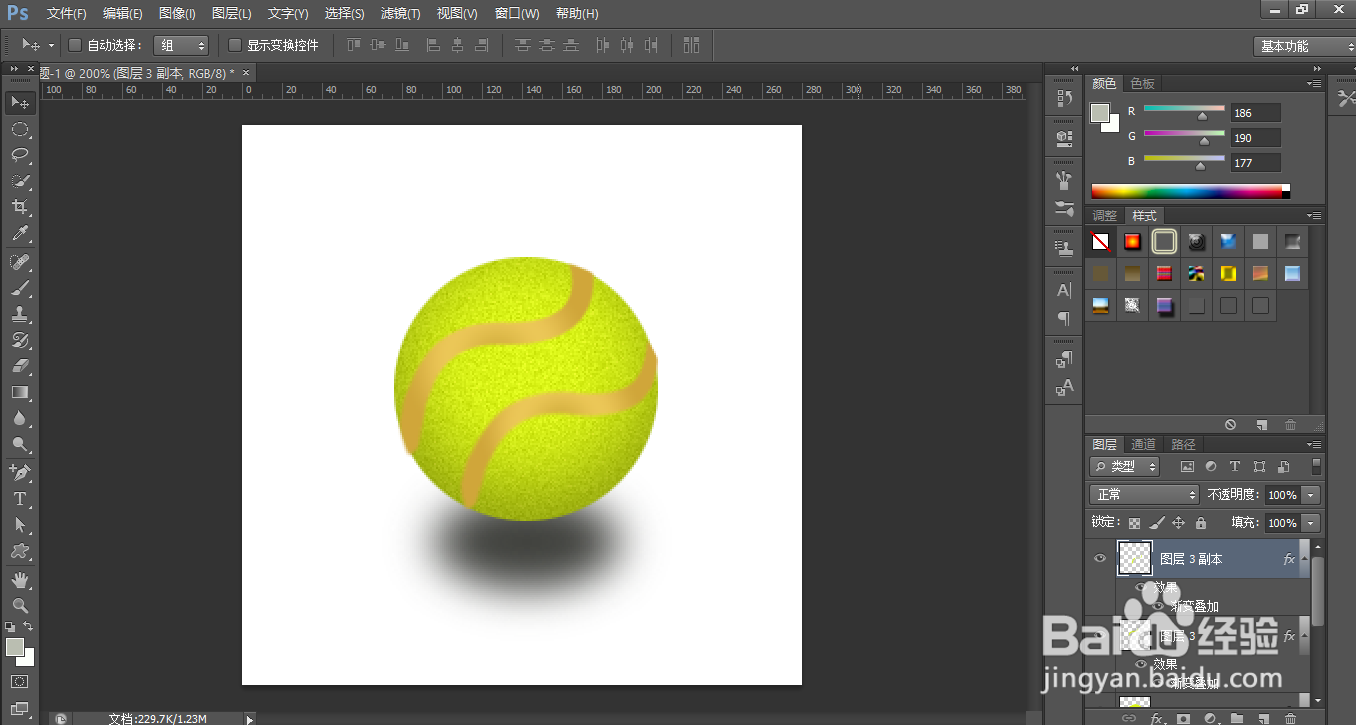Select the Eyedropper tool
Image resolution: width=1356 pixels, height=725 pixels.
tap(20, 234)
